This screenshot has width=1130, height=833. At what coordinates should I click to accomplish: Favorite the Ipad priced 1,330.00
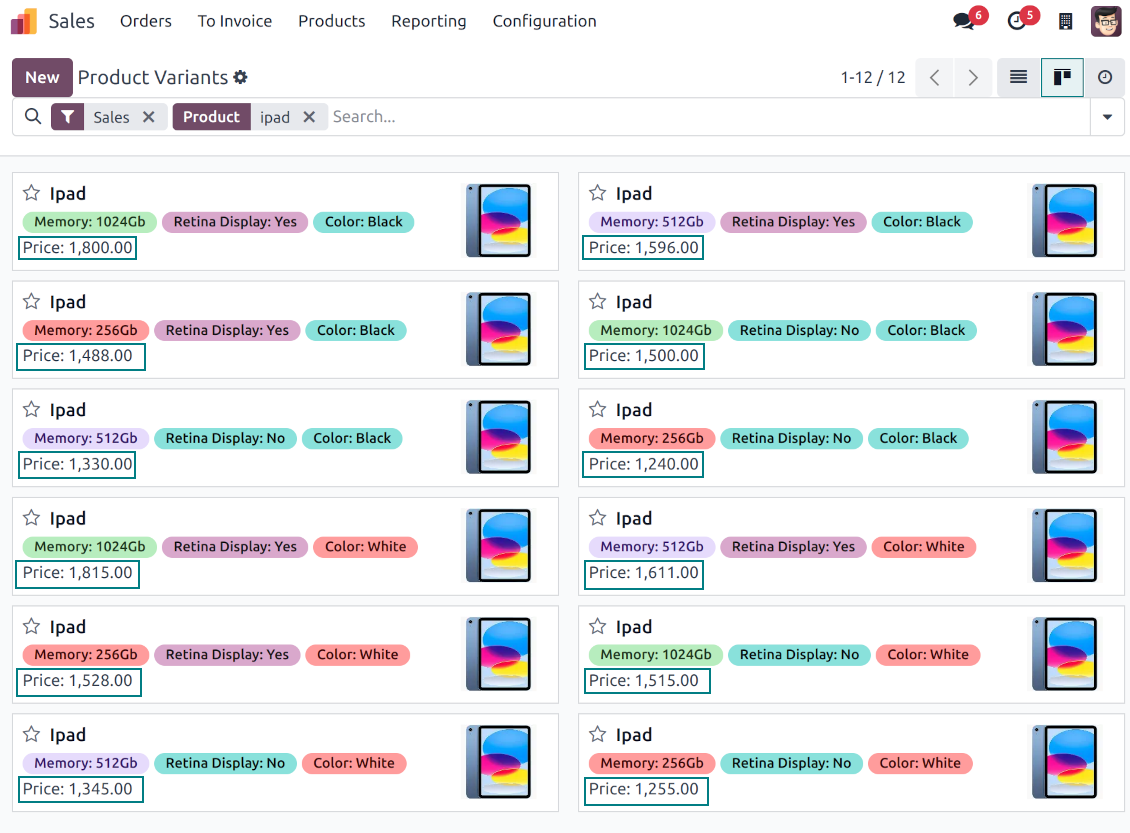[x=31, y=409]
